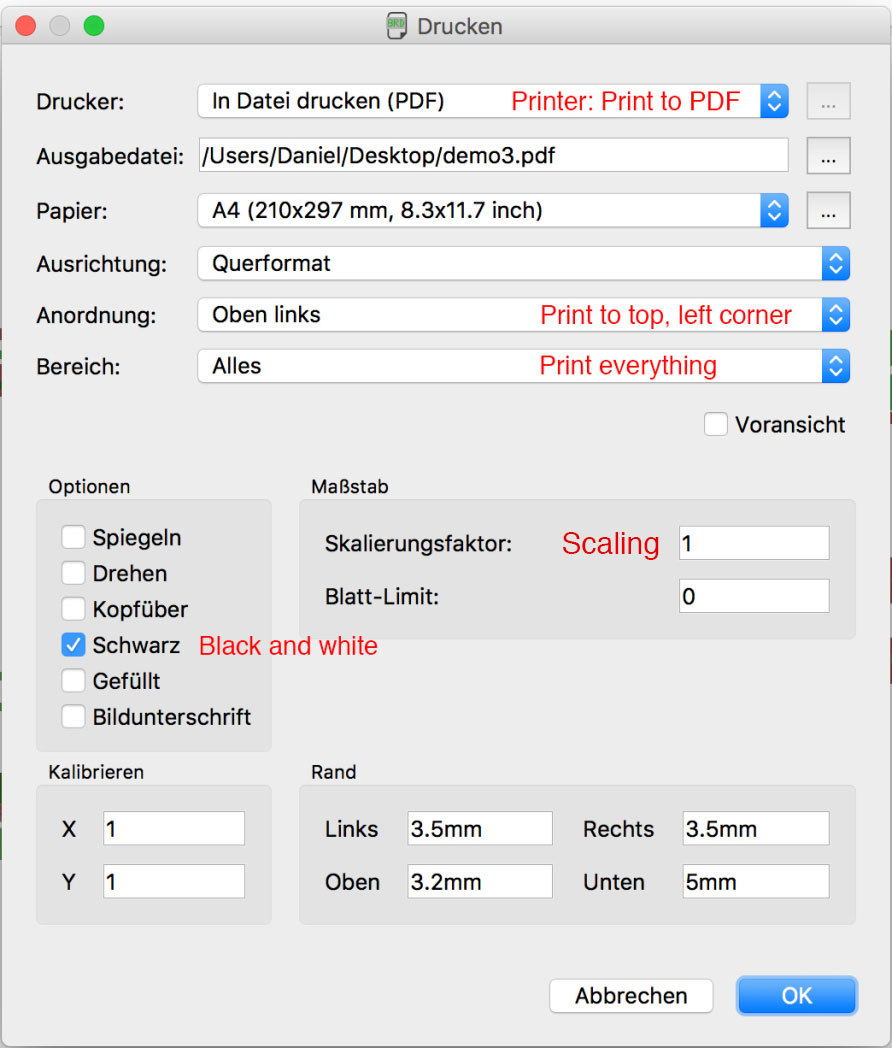The width and height of the screenshot is (892, 1048).
Task: Toggle the Spiegeln checkbox
Action: click(73, 538)
